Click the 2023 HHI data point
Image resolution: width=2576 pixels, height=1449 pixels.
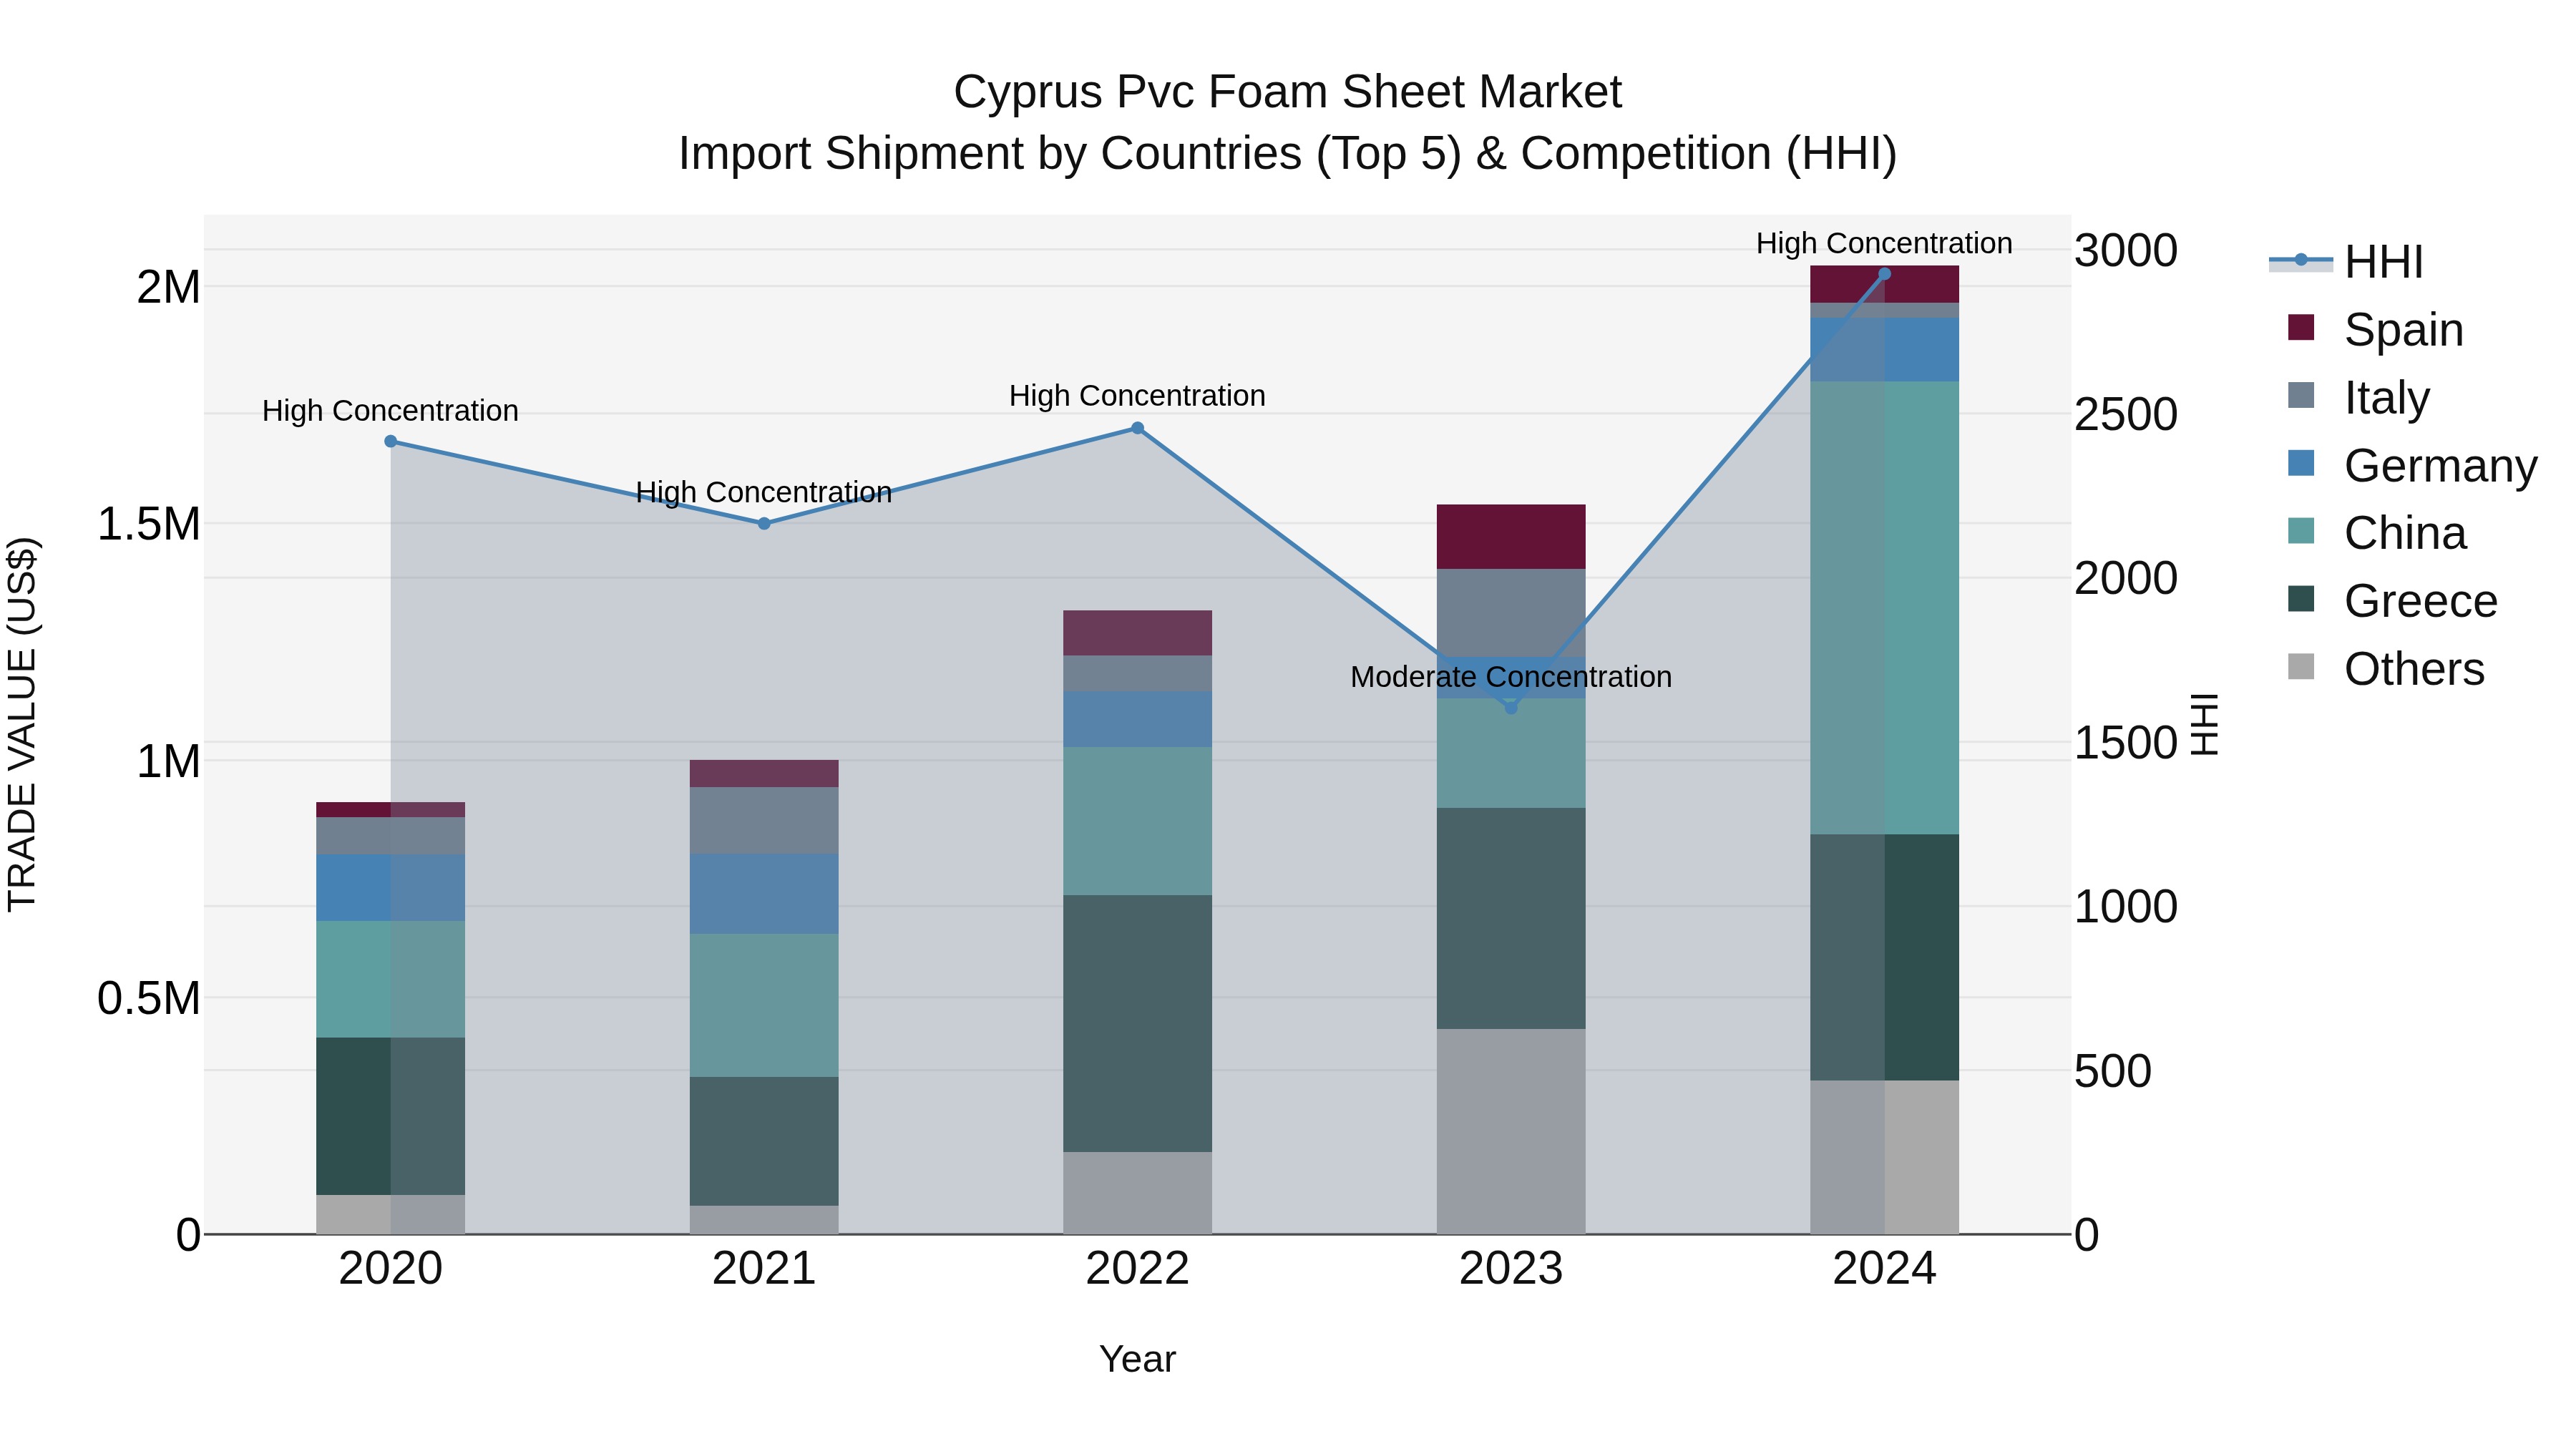1511,707
